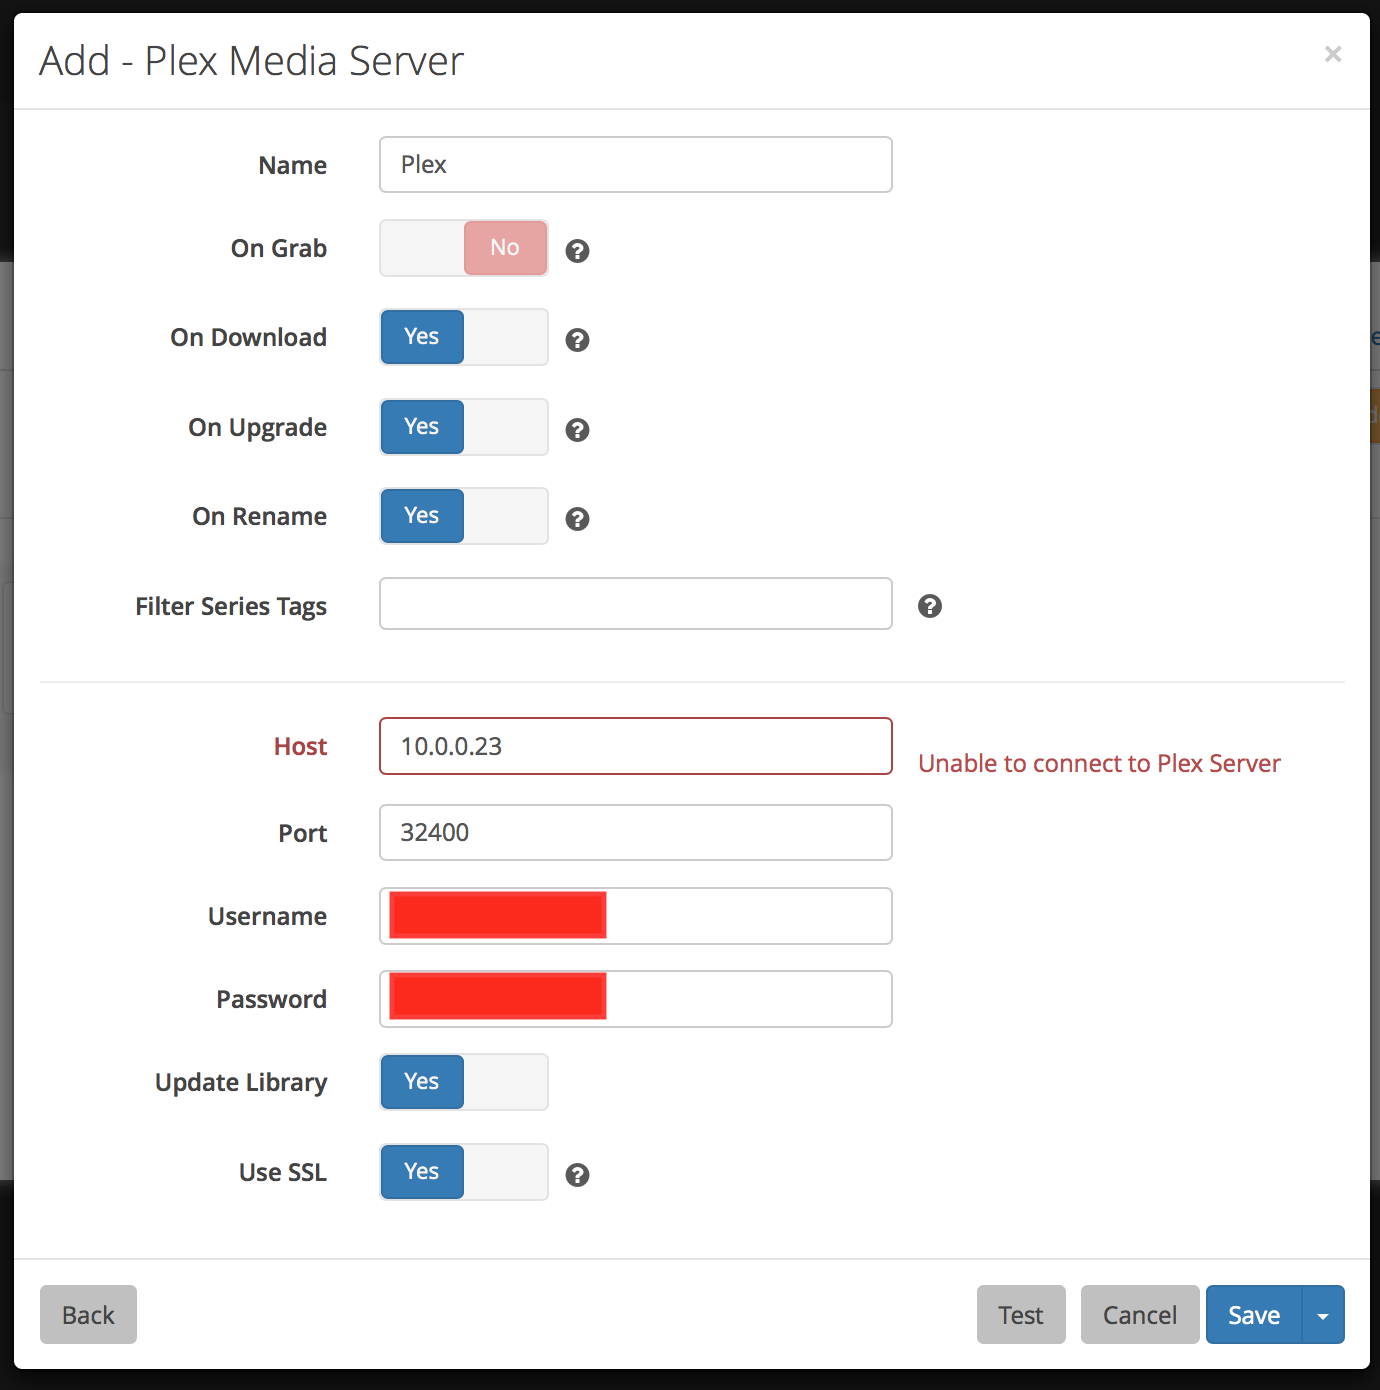Click the 'Update Library' label
Viewport: 1380px width, 1390px height.
pyautogui.click(x=241, y=1083)
